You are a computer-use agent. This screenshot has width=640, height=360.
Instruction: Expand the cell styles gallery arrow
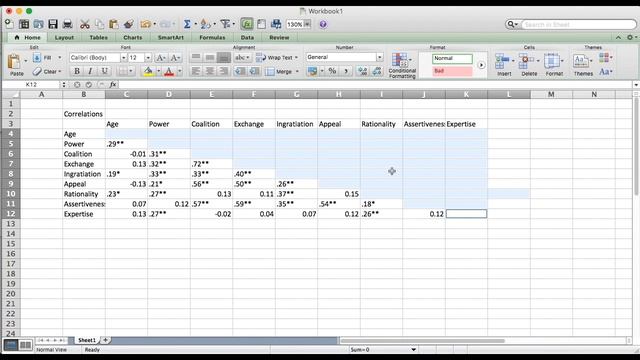[481, 65]
